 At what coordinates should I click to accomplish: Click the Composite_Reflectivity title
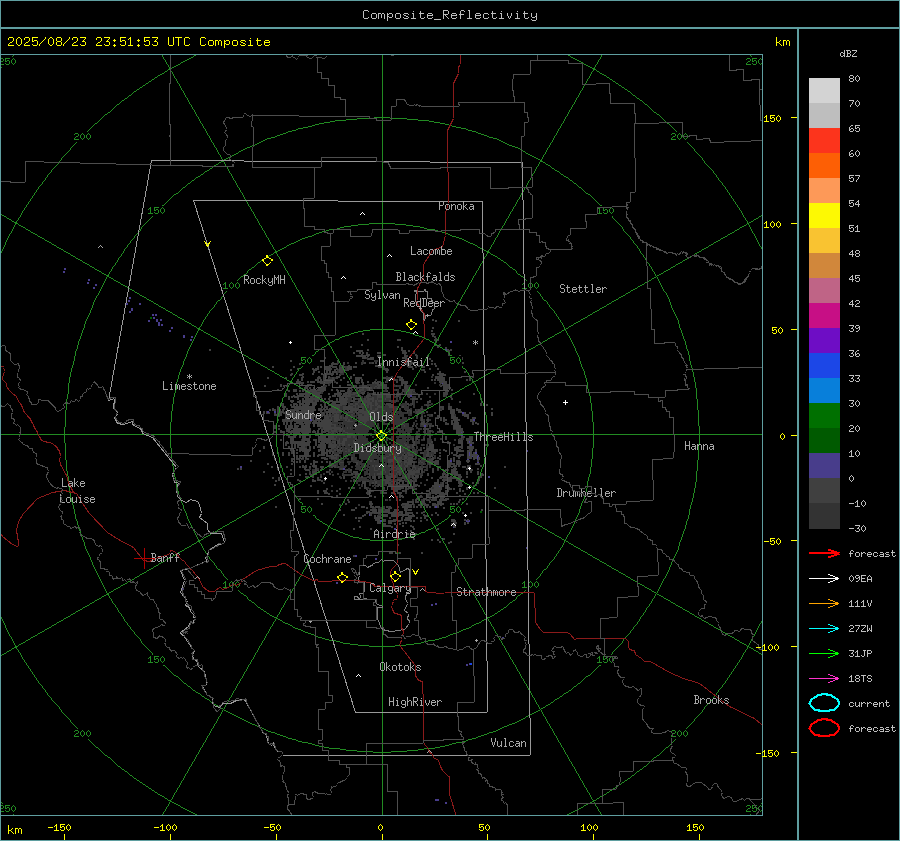(450, 15)
